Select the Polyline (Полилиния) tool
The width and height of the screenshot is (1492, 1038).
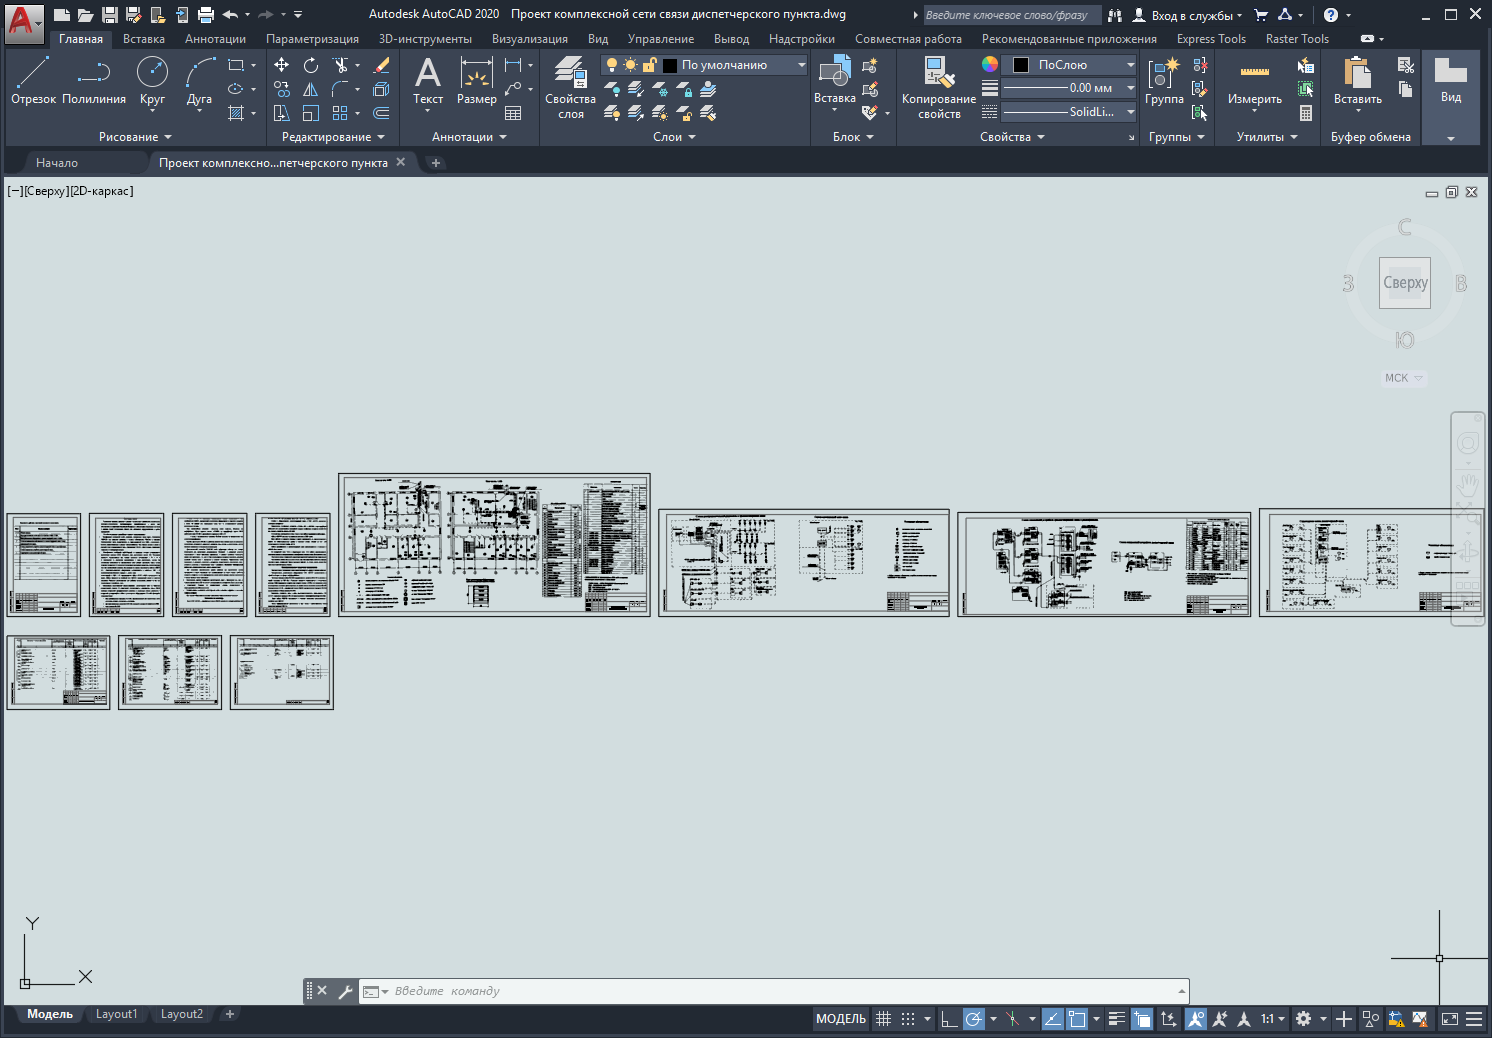(x=94, y=80)
